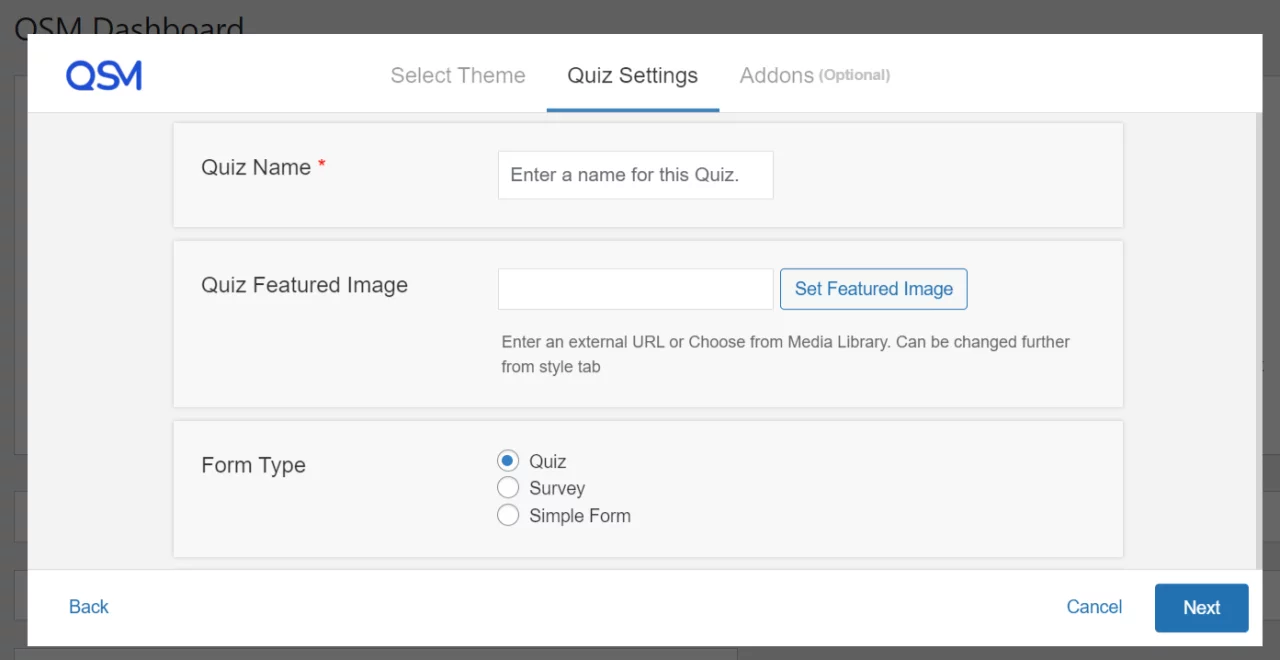Switch to the Select Theme tab
The height and width of the screenshot is (660, 1280).
tap(458, 75)
